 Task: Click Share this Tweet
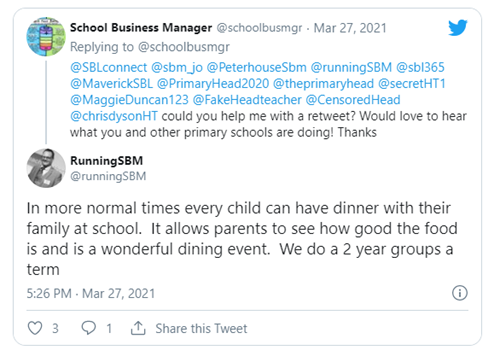[201, 329]
